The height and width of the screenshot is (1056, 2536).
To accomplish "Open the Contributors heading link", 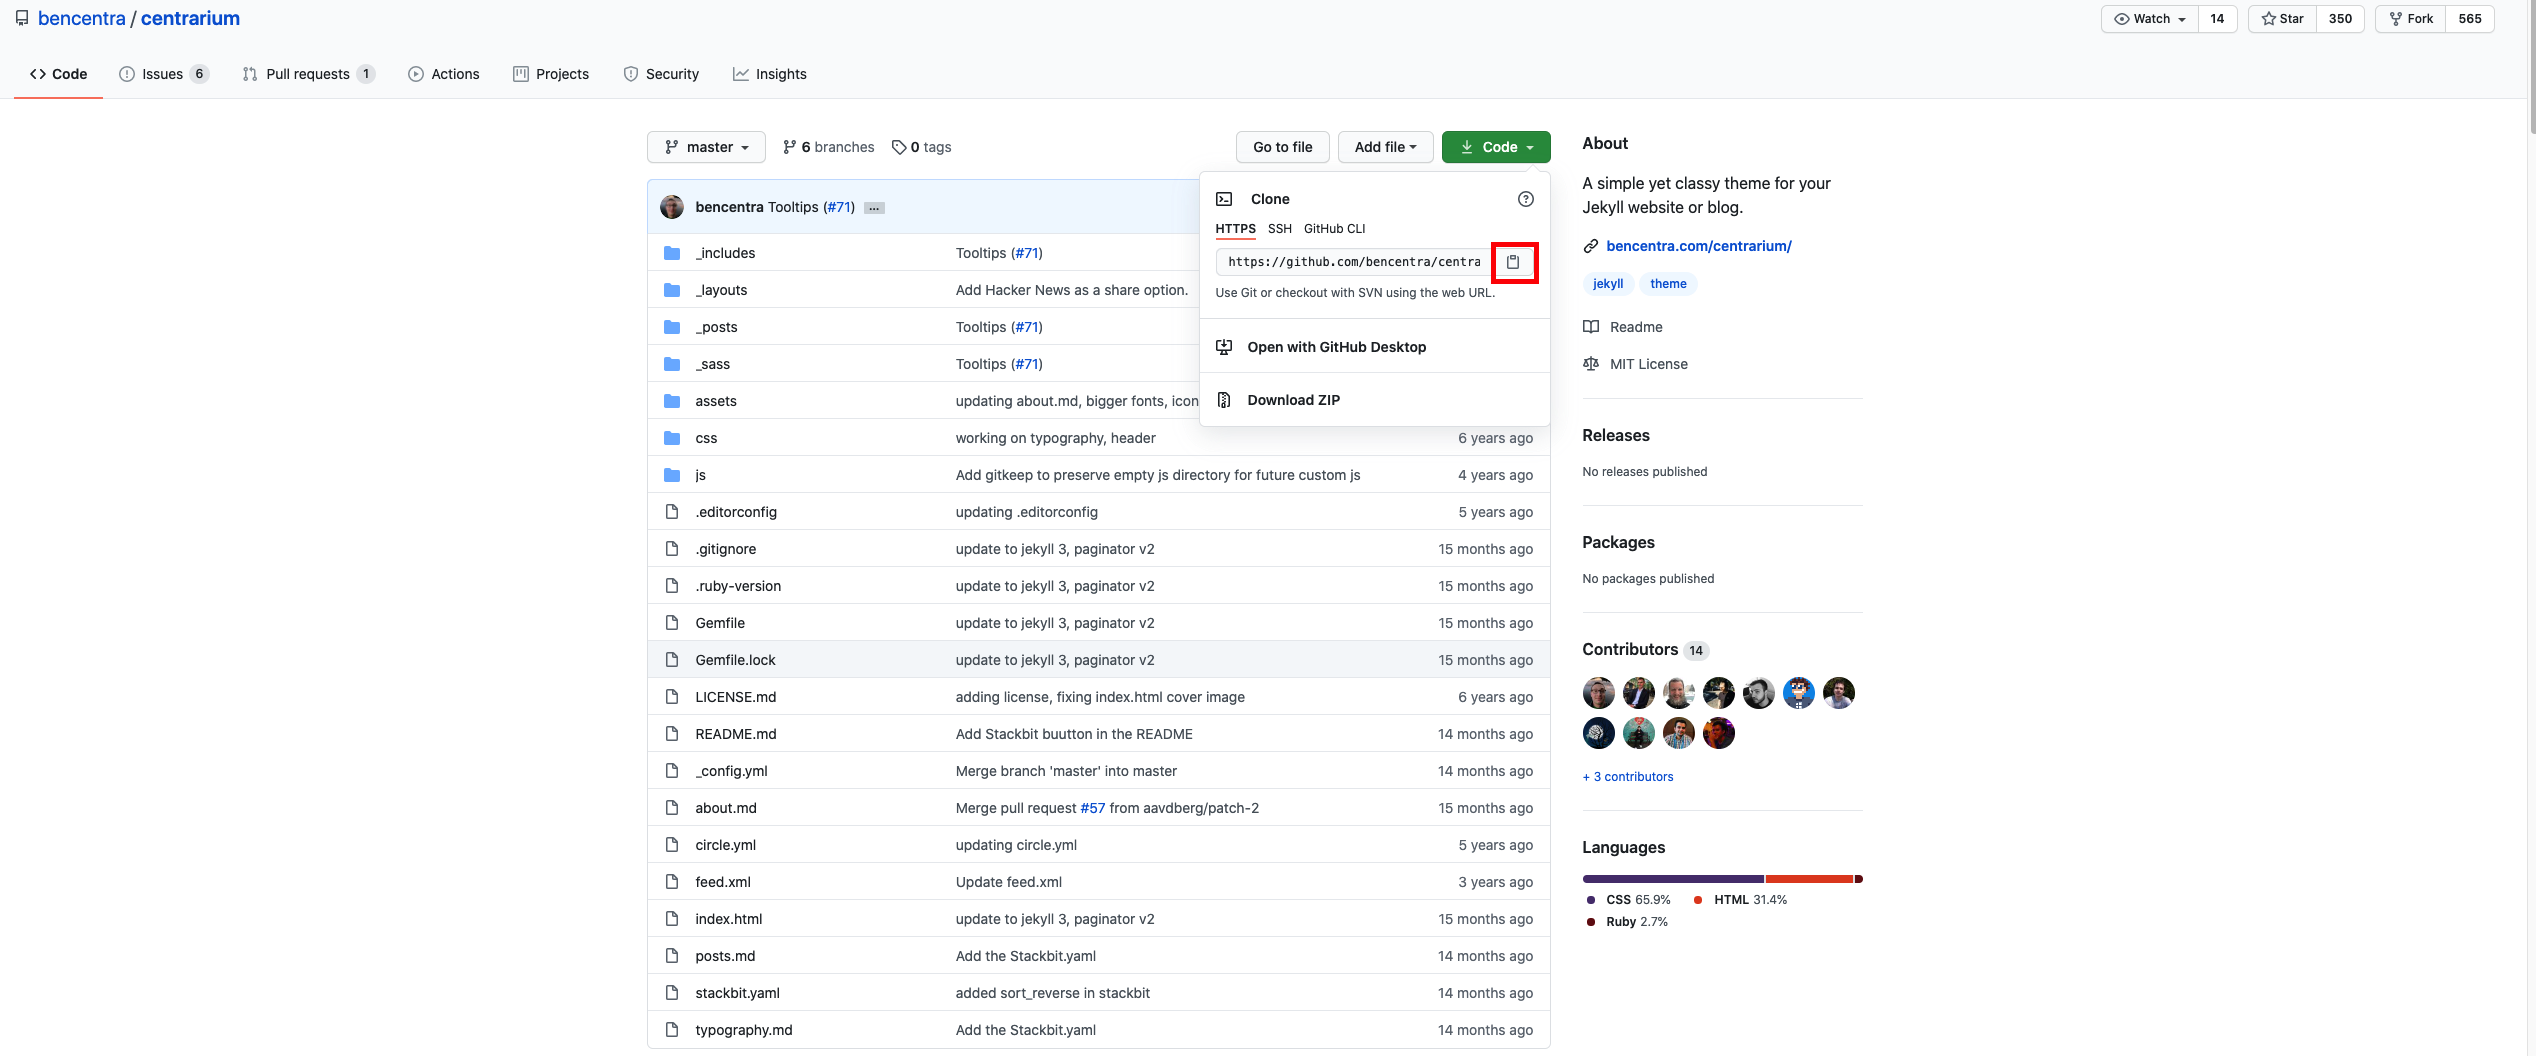I will coord(1630,650).
